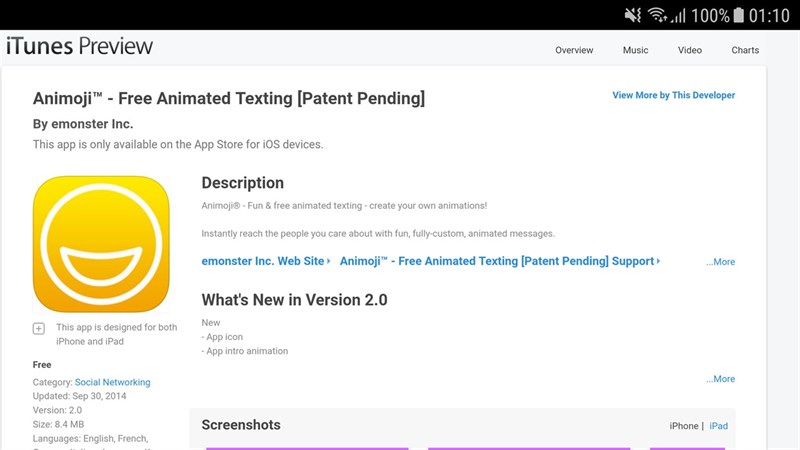This screenshot has width=800, height=450.
Task: Expand description with the More link
Action: [720, 262]
